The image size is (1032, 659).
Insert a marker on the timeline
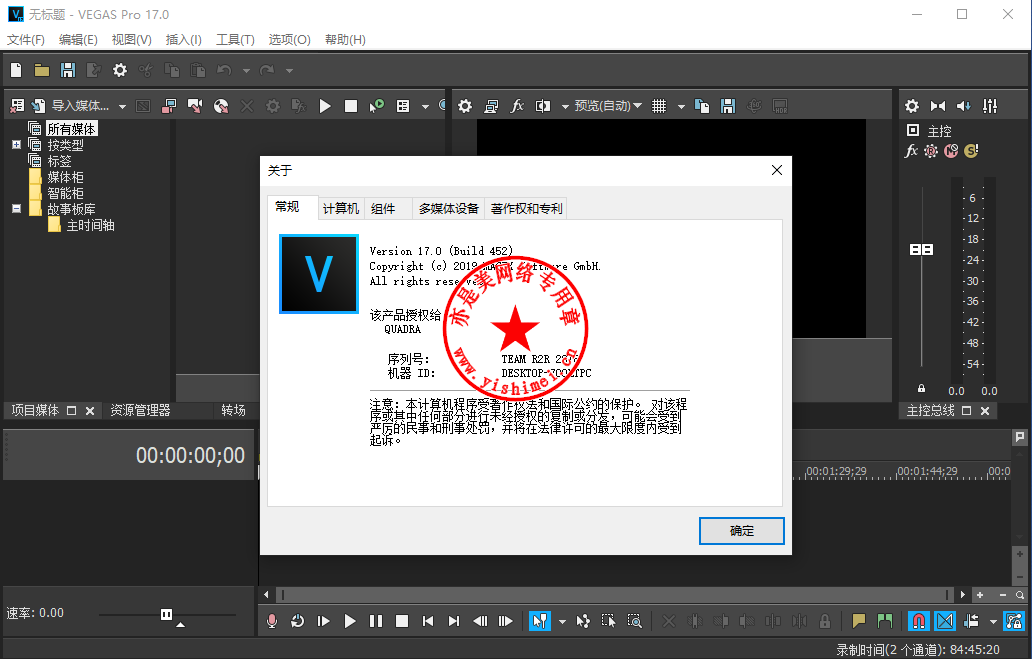coord(859,621)
